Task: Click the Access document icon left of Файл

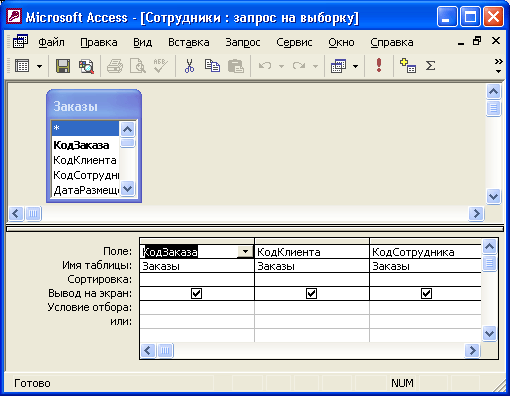Action: point(20,42)
